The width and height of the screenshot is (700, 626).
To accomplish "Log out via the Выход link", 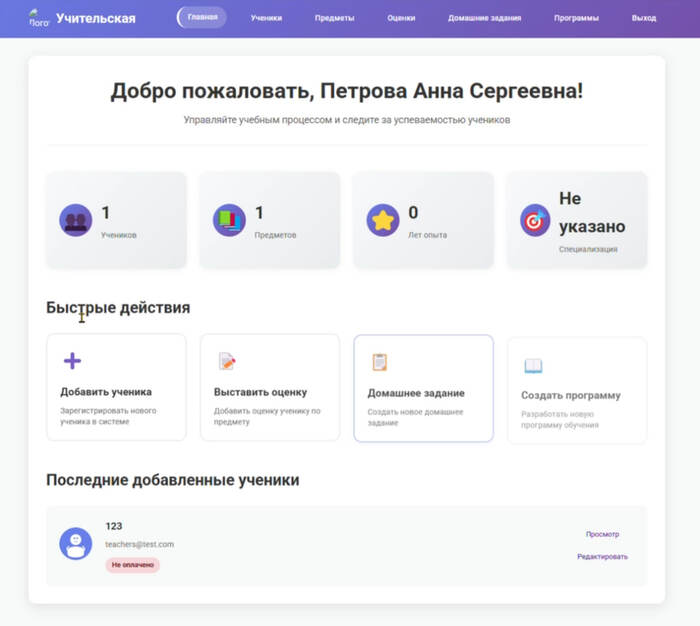I will (x=643, y=18).
